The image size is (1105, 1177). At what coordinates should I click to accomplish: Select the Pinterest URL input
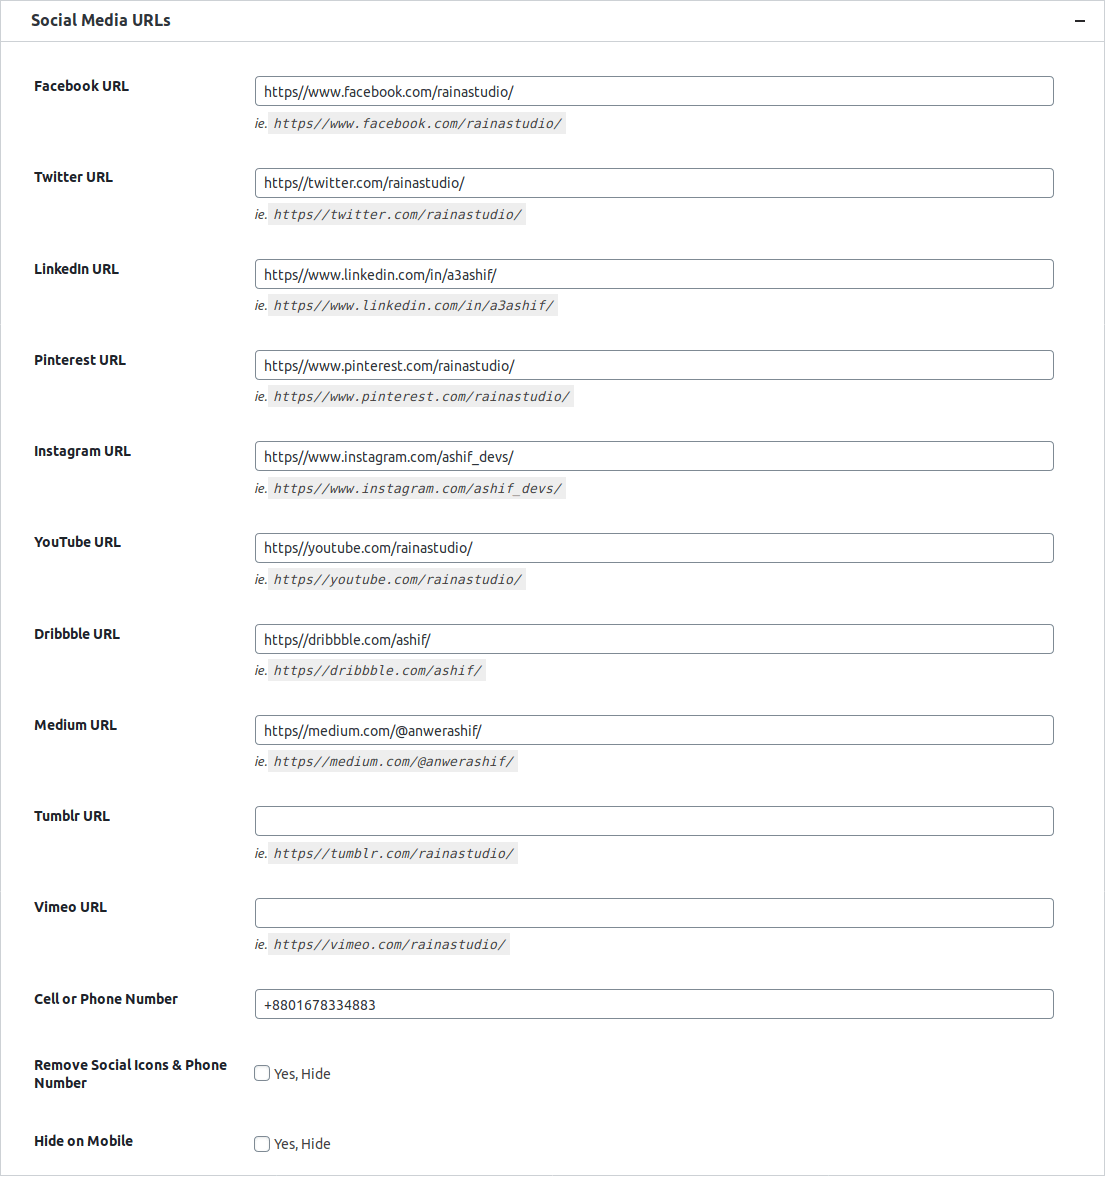654,366
